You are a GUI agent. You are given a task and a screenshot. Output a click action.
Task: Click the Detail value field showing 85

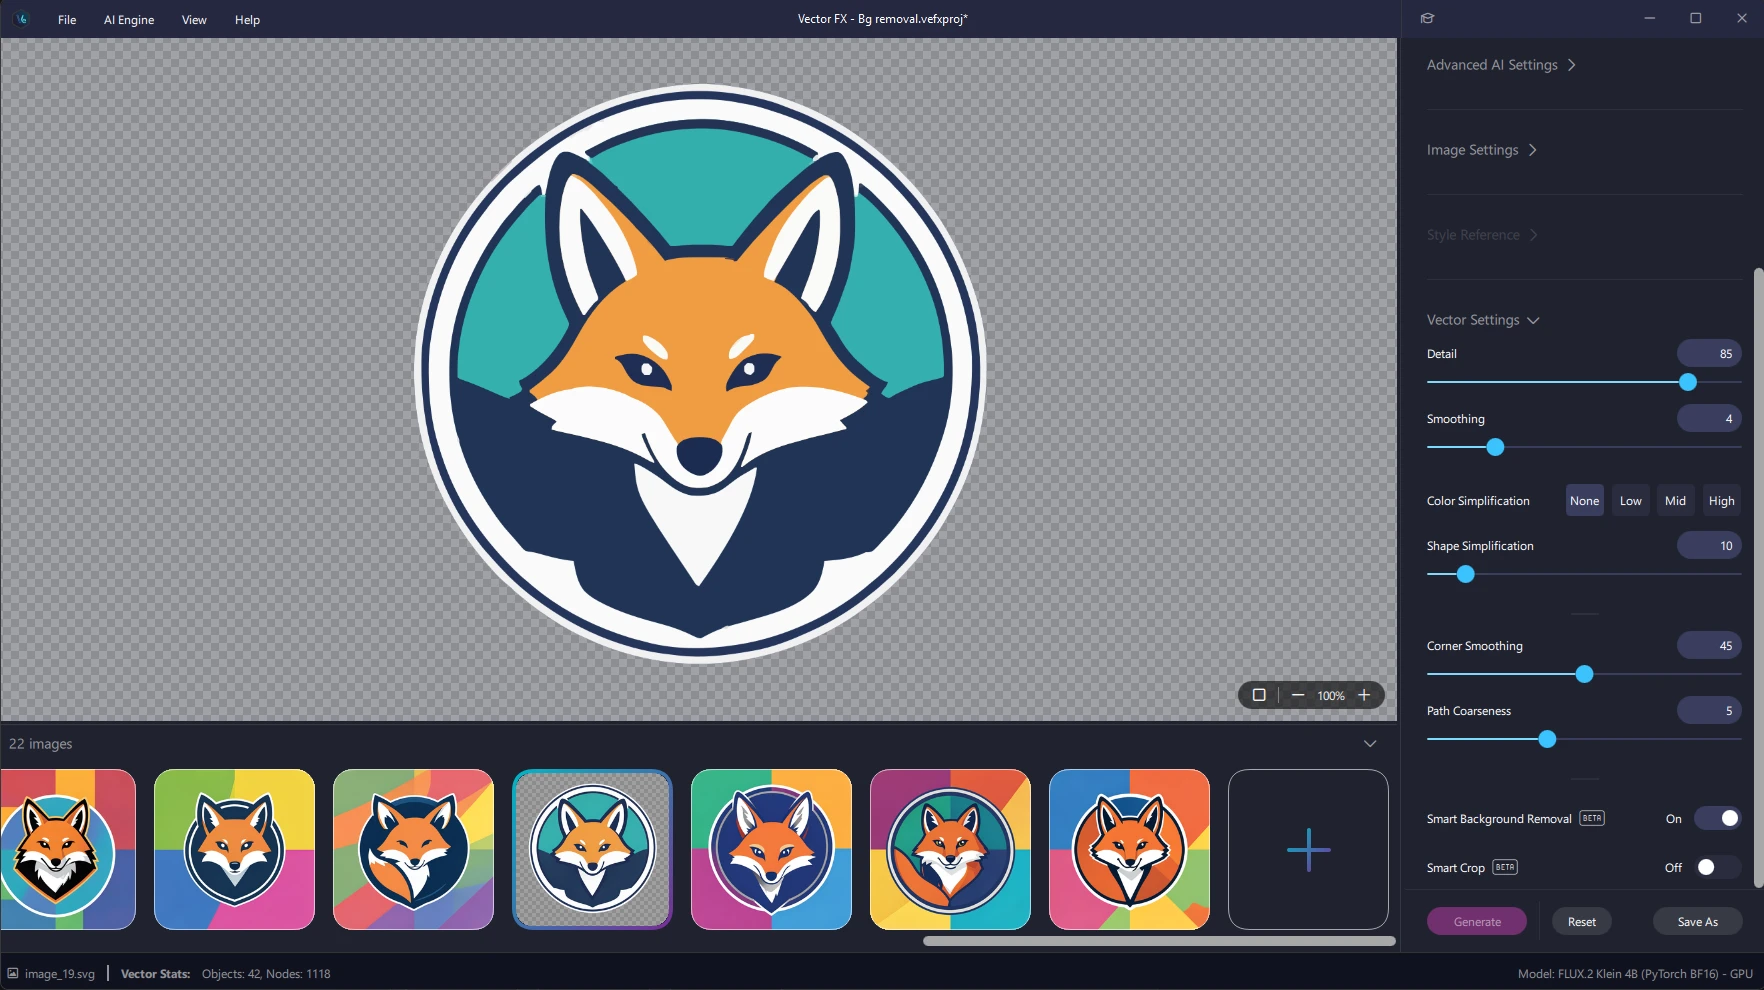(x=1709, y=353)
